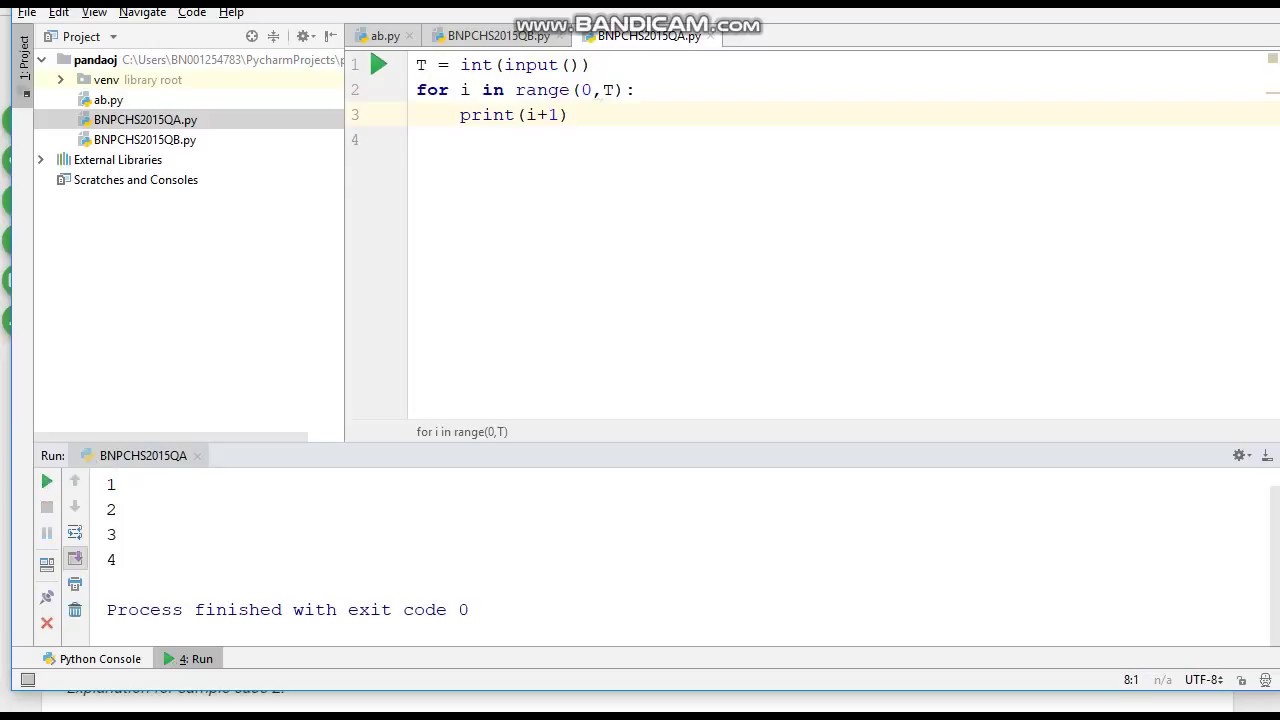Close the run session with the red X
Viewport: 1280px width, 720px height.
click(x=47, y=623)
